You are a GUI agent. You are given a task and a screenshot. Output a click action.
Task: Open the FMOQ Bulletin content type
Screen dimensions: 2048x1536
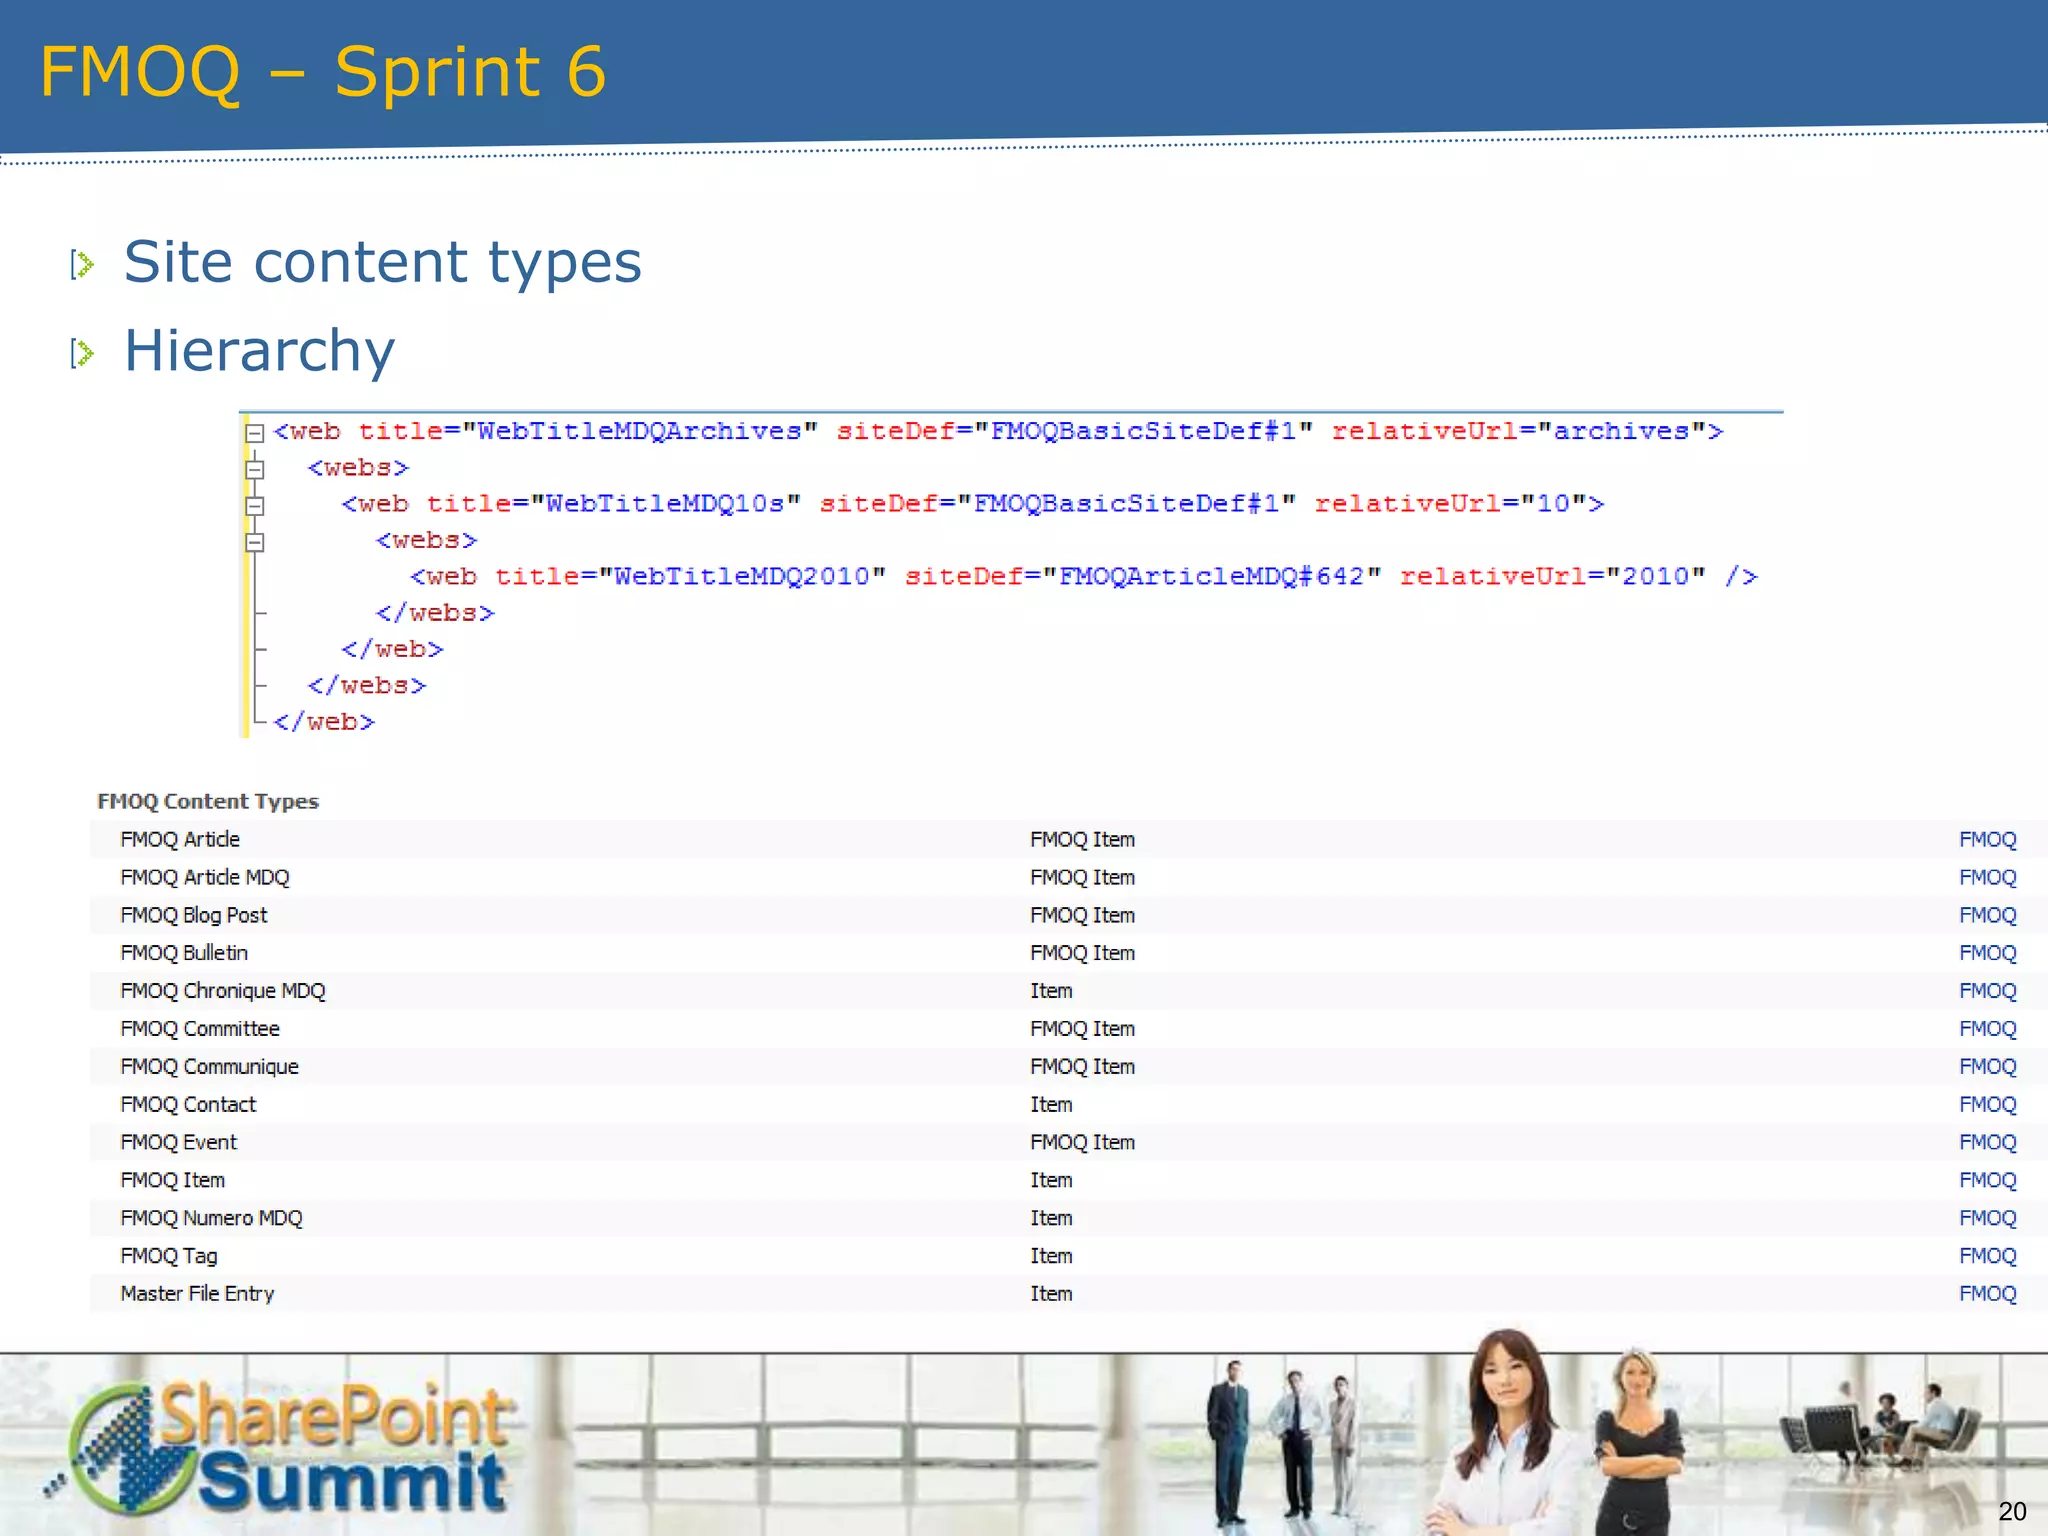pyautogui.click(x=184, y=953)
